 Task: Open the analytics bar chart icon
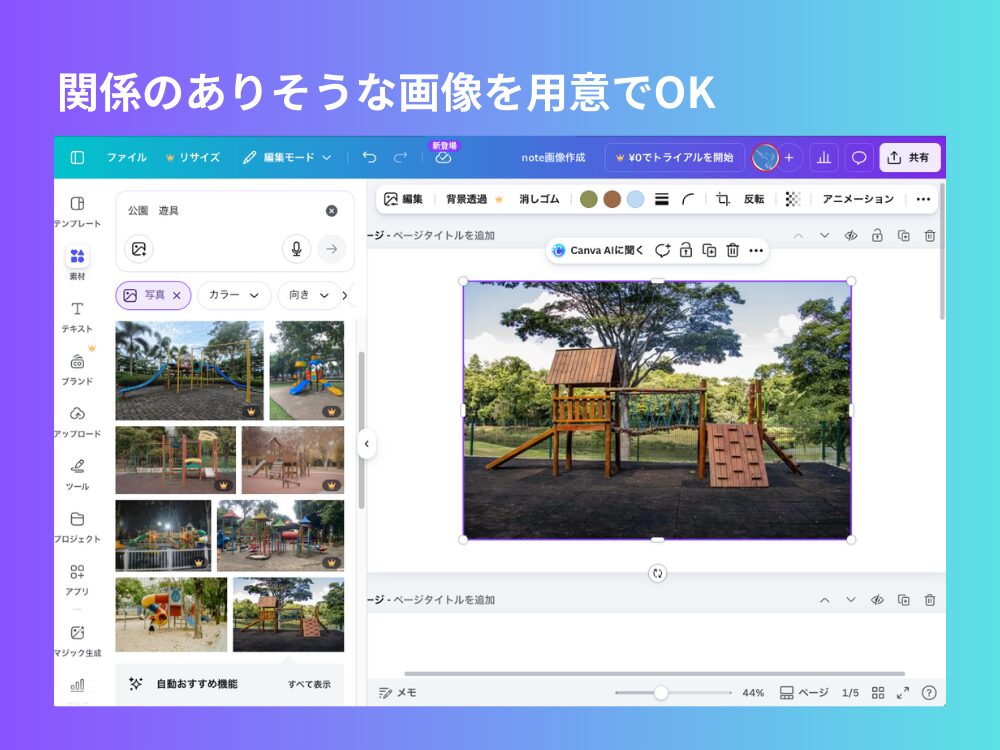tap(824, 158)
